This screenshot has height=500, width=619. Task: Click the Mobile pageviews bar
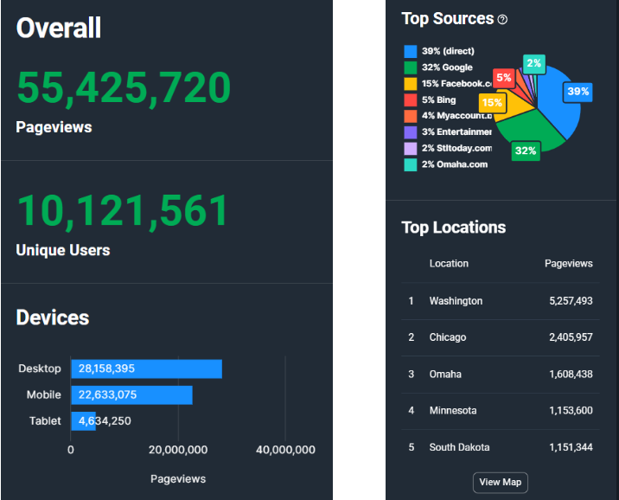point(131,395)
